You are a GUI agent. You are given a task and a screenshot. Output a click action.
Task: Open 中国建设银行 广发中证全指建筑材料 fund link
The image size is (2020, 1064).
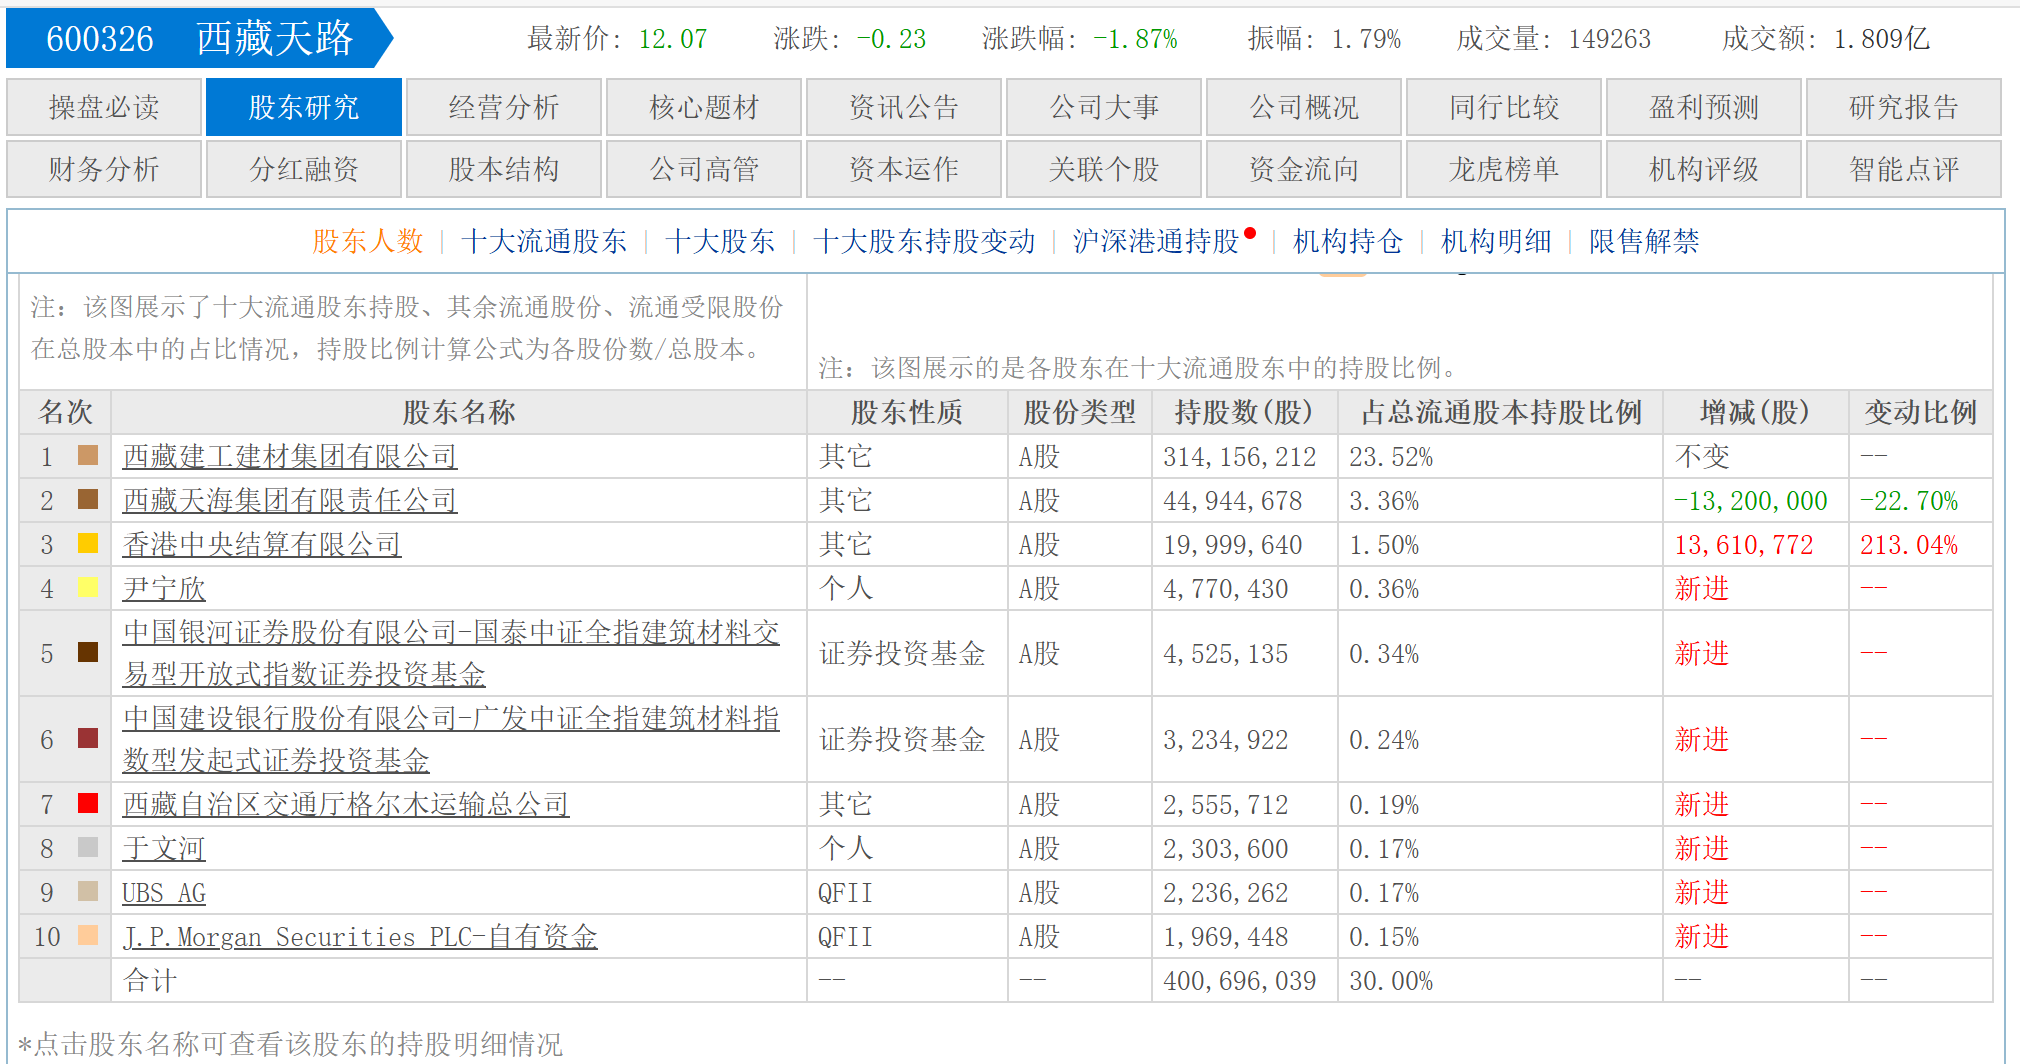coord(451,739)
